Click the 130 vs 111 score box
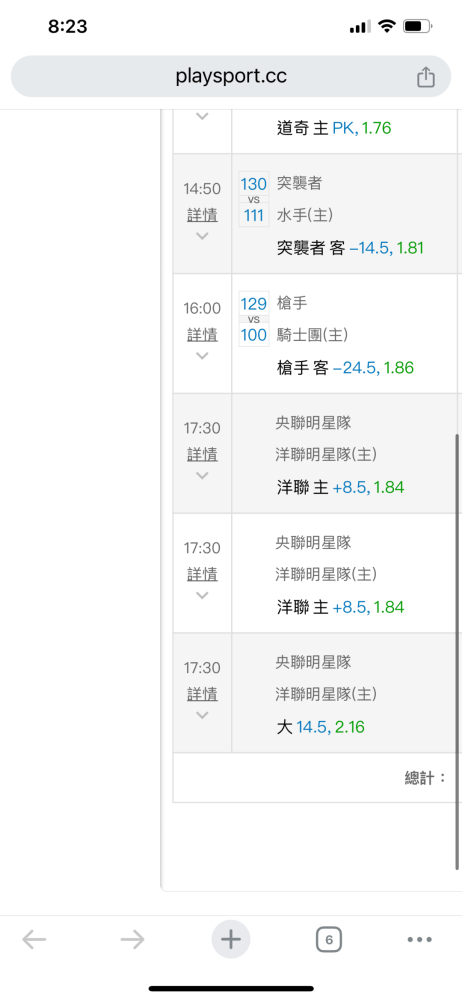 point(254,199)
